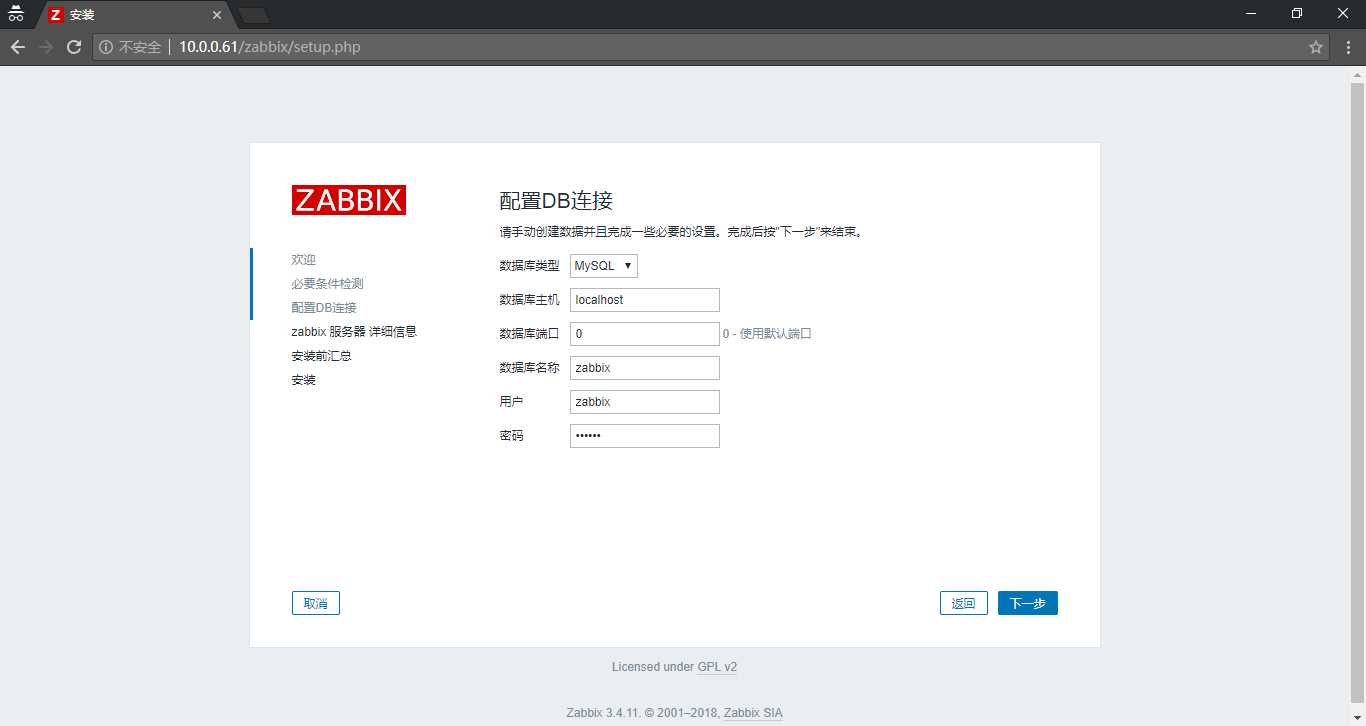Click the 数据库名称 input field
This screenshot has height=726, width=1366.
[645, 368]
